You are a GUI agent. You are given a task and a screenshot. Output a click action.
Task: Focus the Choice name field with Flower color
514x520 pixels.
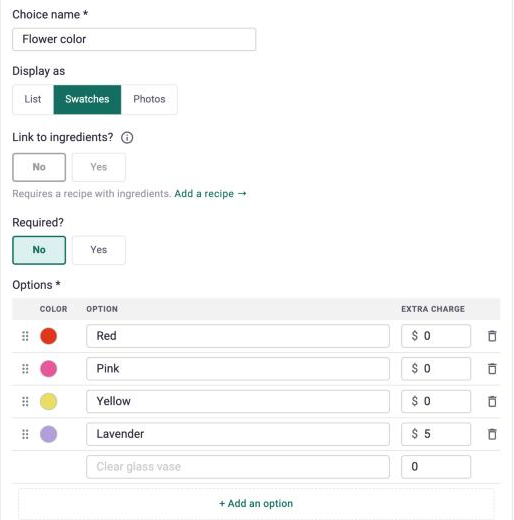(134, 39)
